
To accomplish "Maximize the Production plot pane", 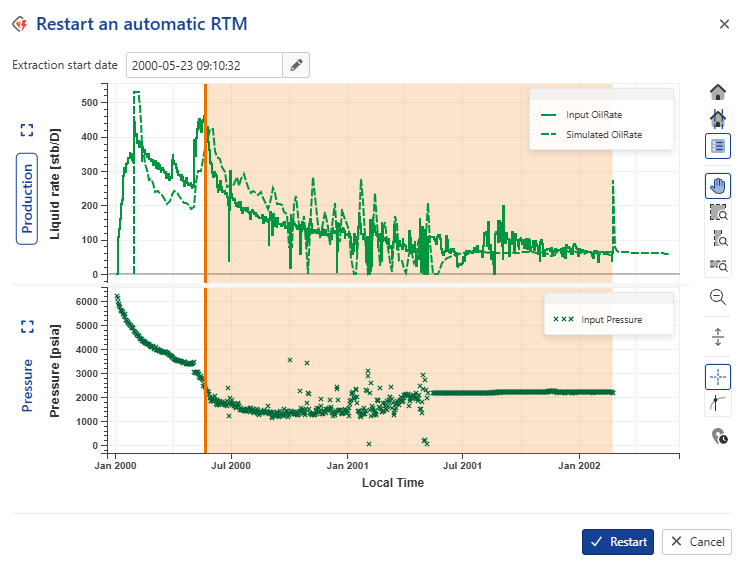I will pos(27,130).
